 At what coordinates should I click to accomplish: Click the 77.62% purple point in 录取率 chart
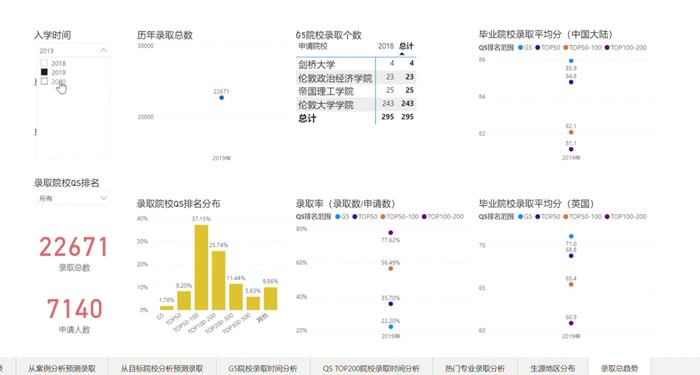tap(391, 233)
